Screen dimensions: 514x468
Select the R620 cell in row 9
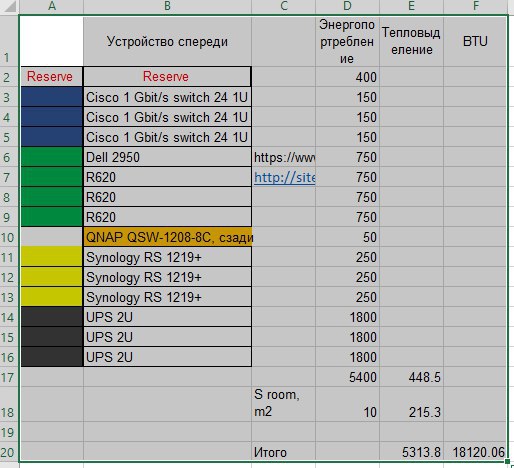coord(167,217)
